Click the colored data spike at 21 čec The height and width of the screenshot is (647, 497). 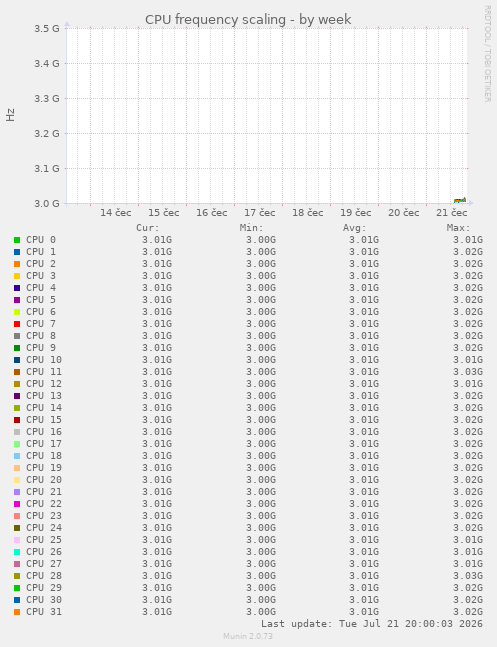(x=460, y=200)
